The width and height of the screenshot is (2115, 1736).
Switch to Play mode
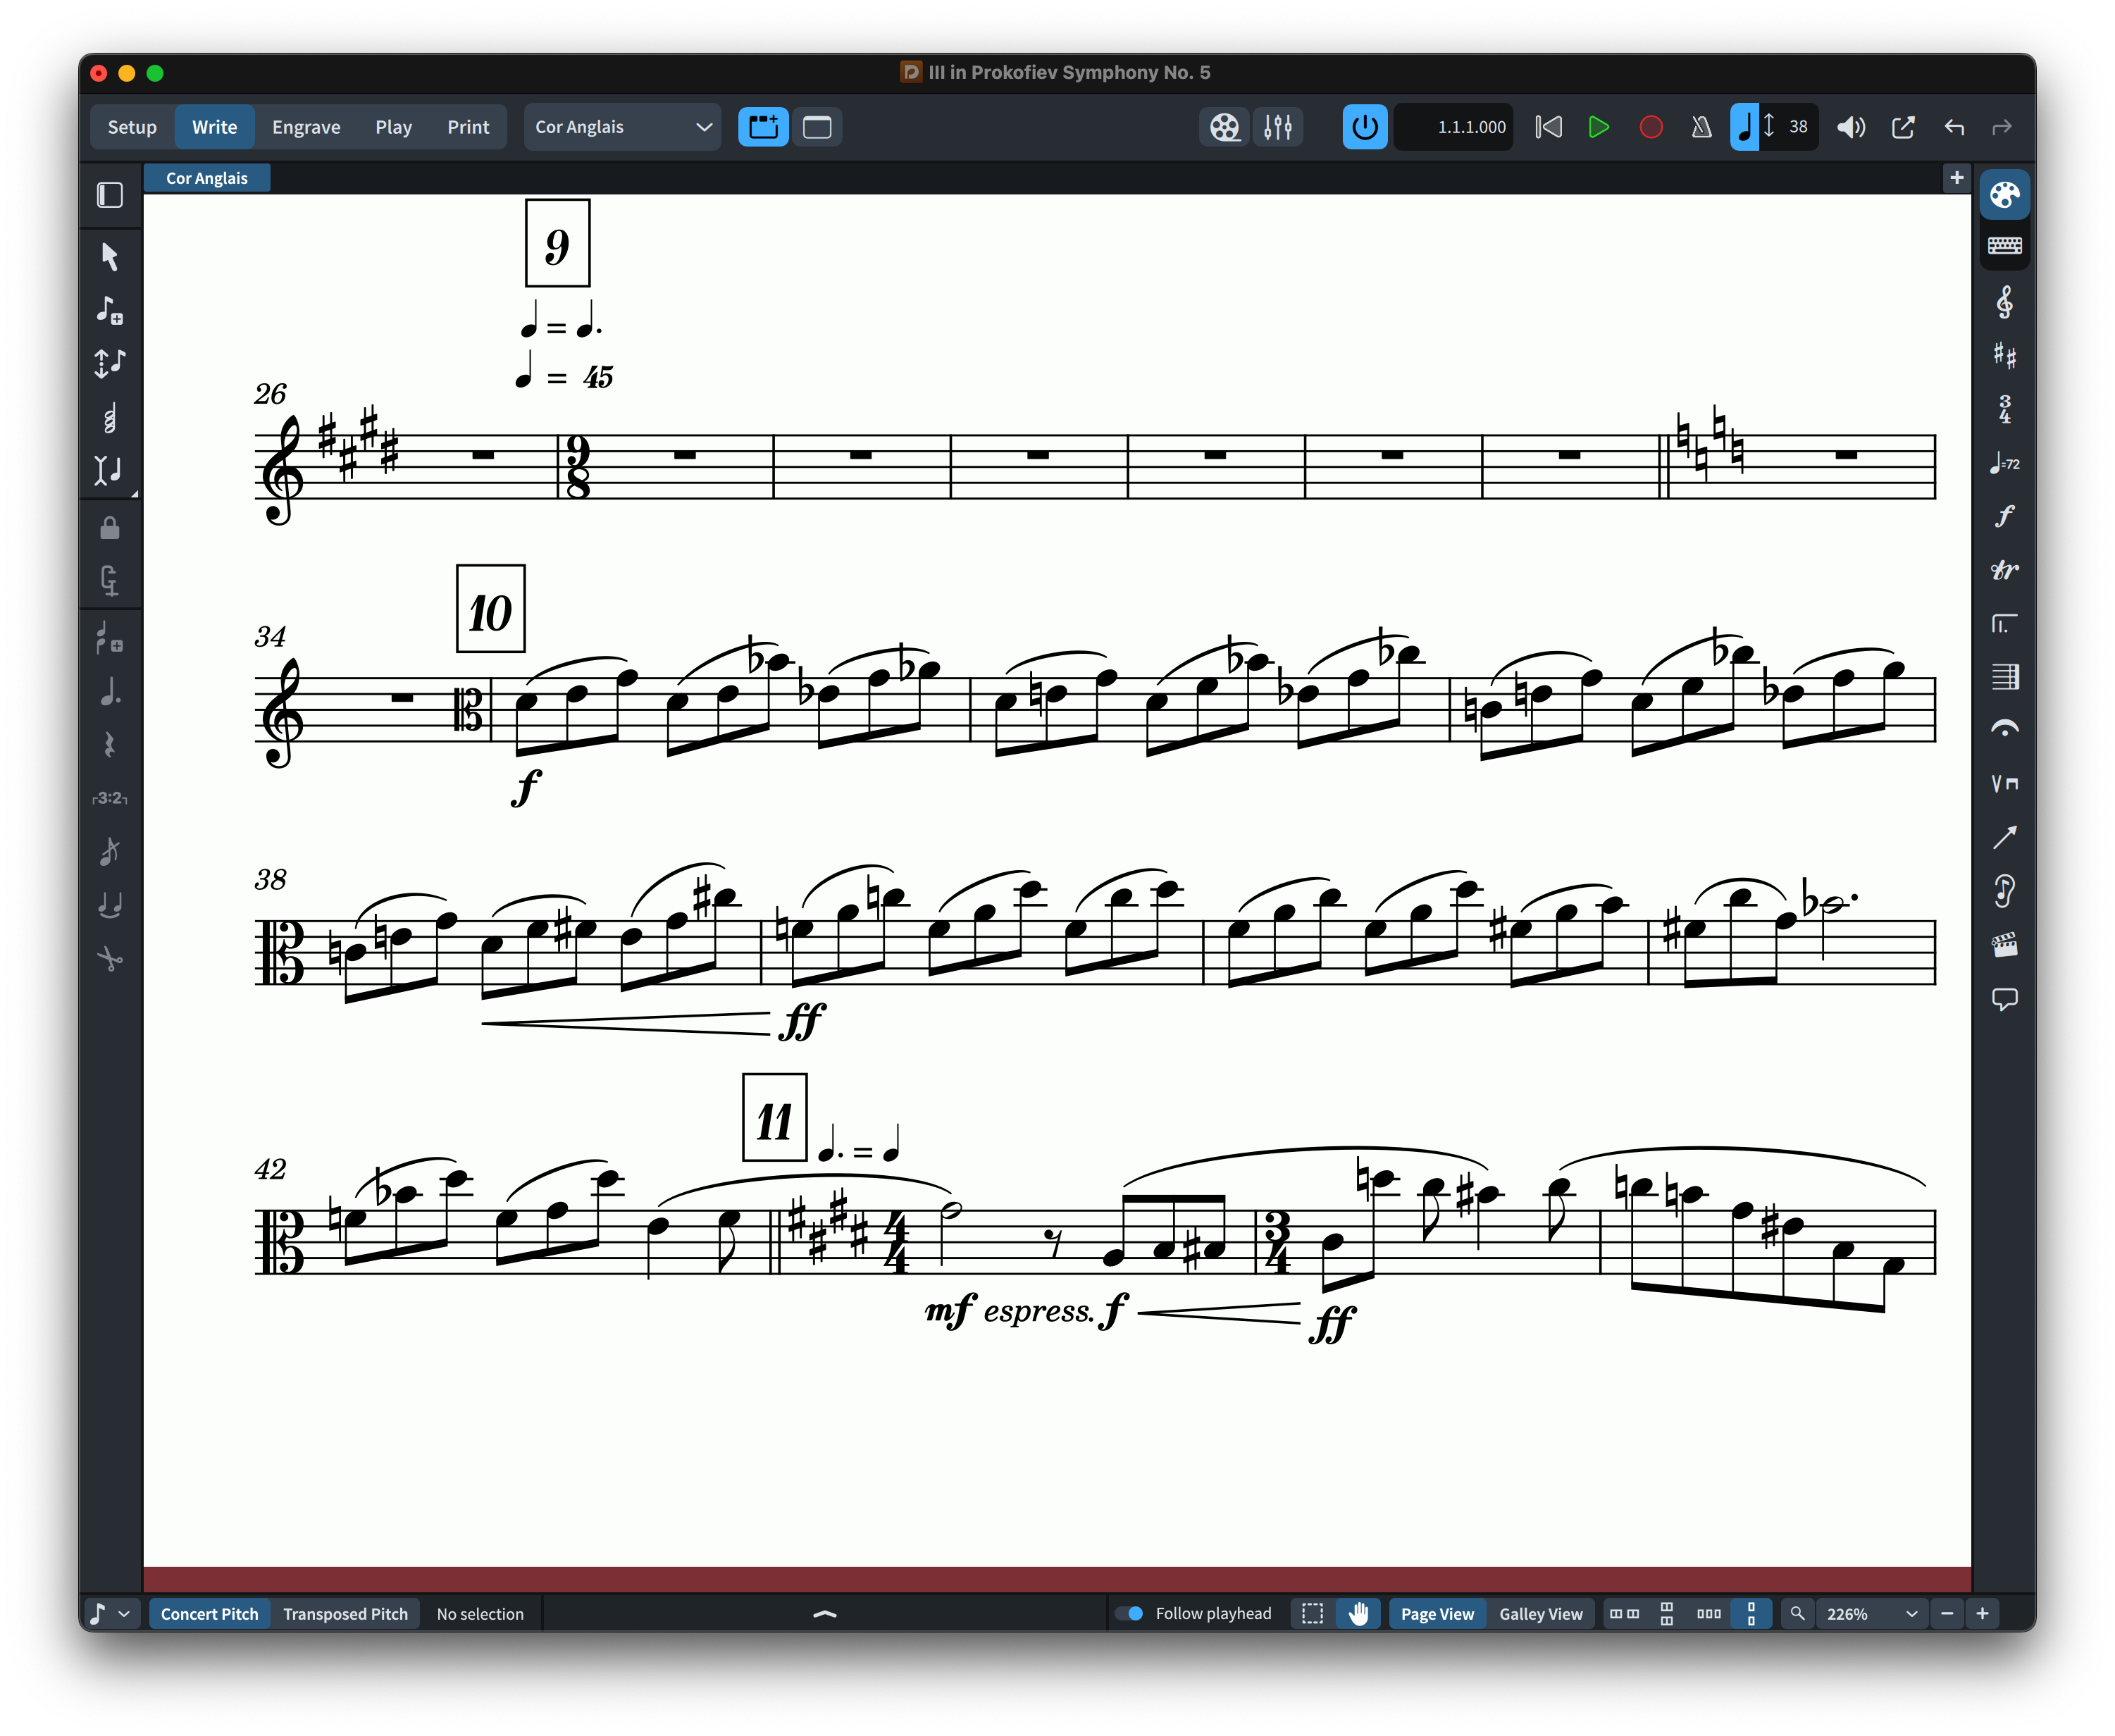[x=393, y=127]
